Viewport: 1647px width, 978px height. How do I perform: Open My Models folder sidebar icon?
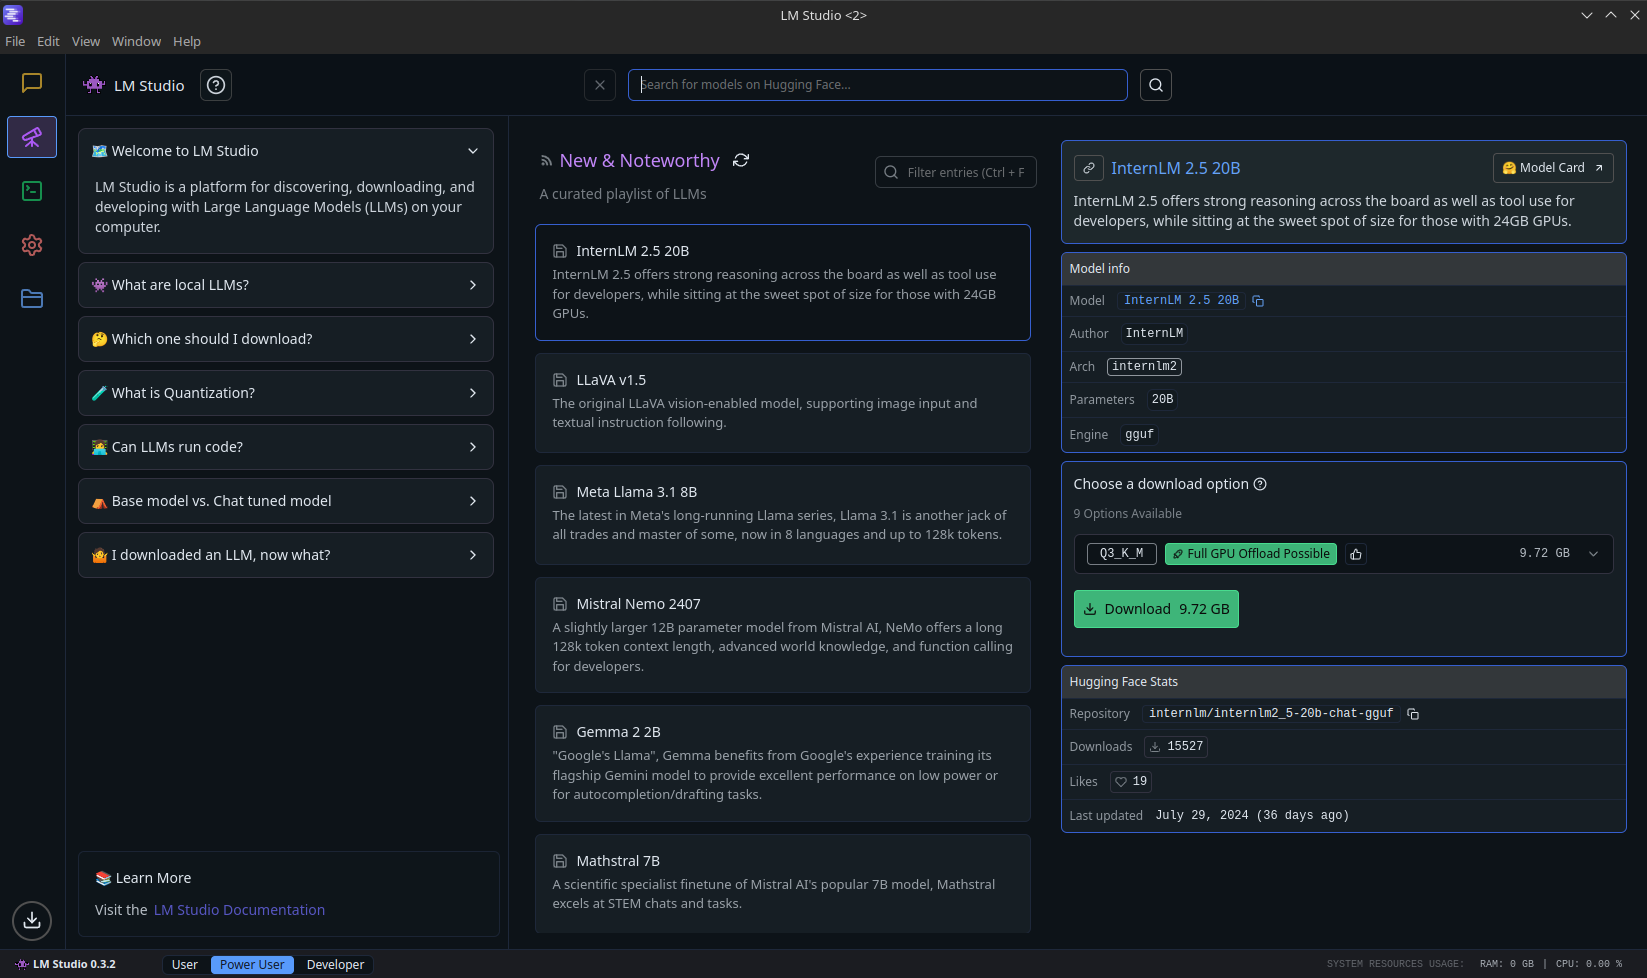click(32, 299)
